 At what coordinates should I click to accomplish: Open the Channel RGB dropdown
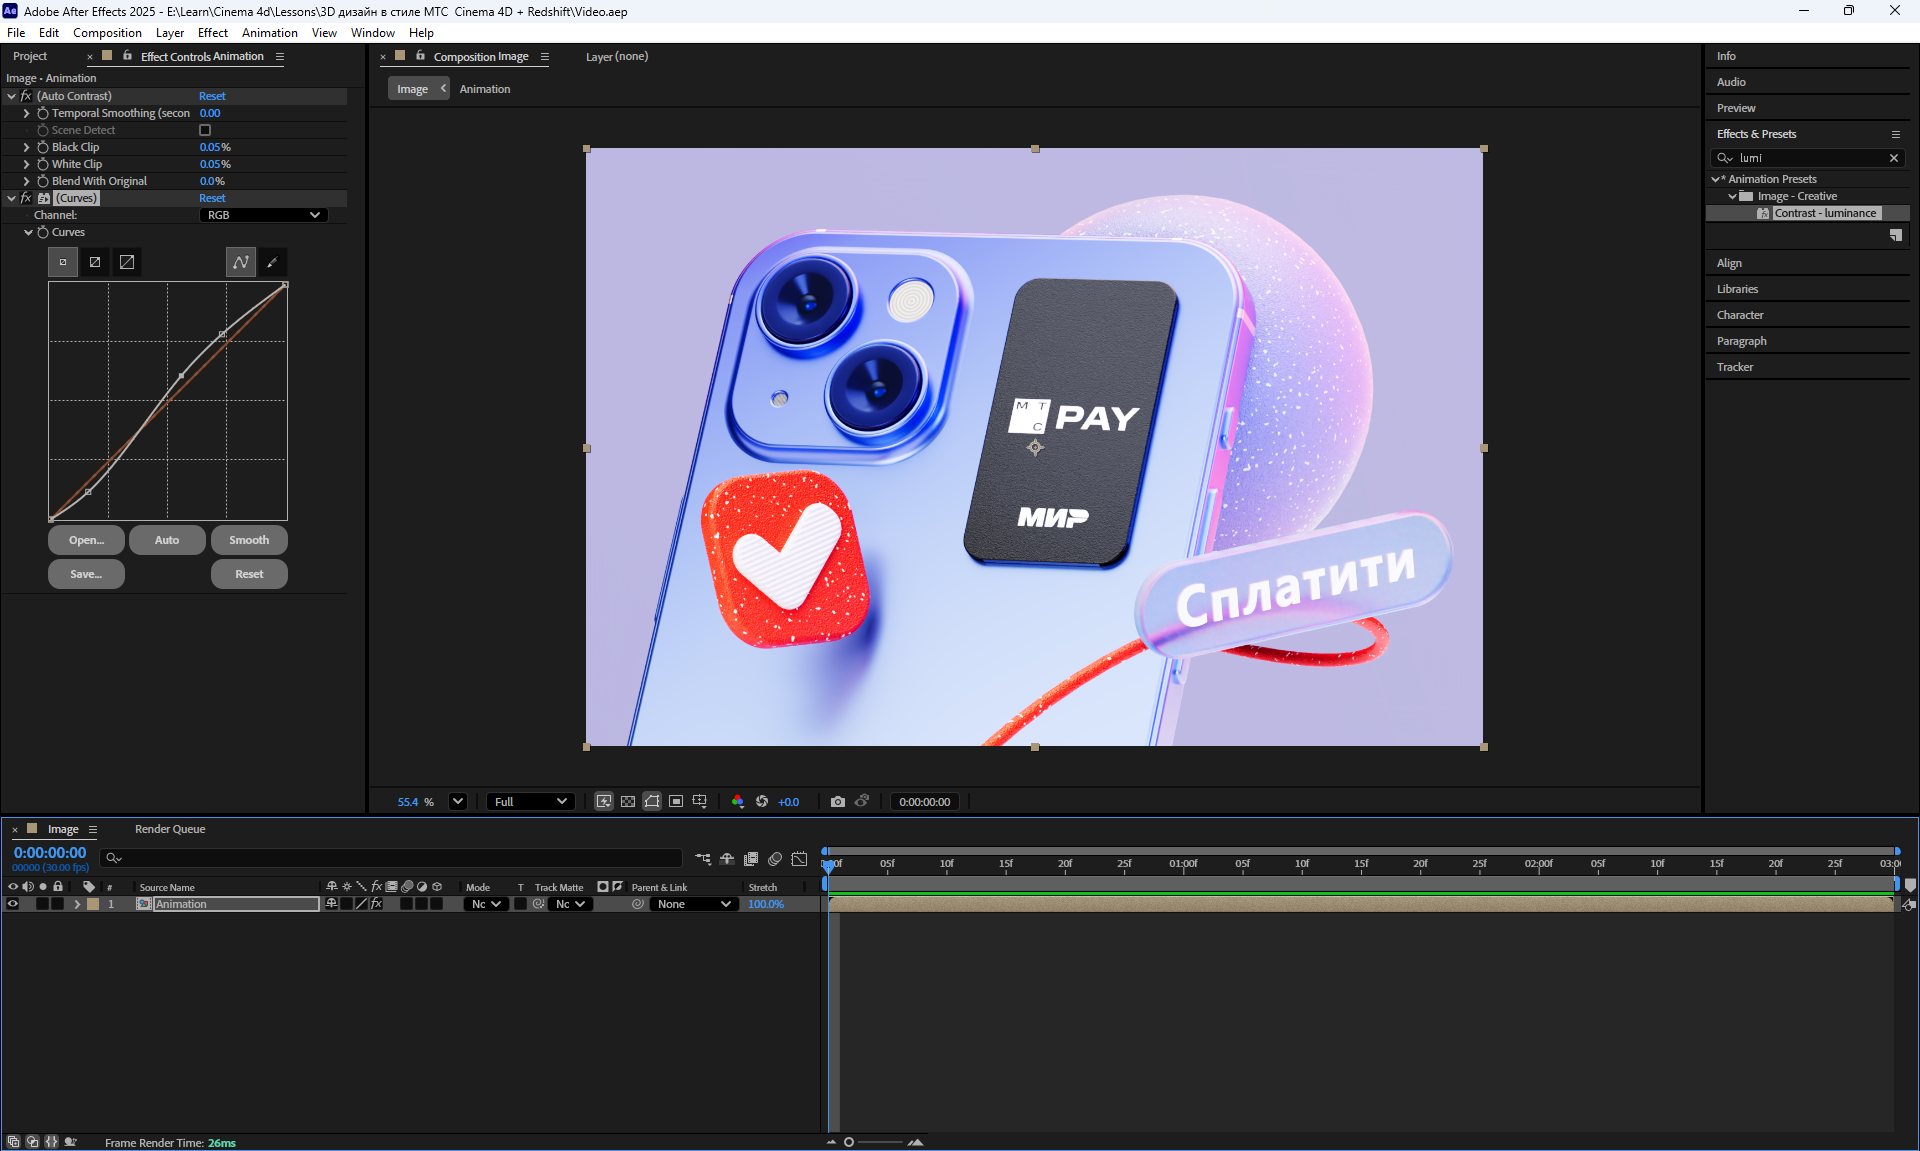263,215
